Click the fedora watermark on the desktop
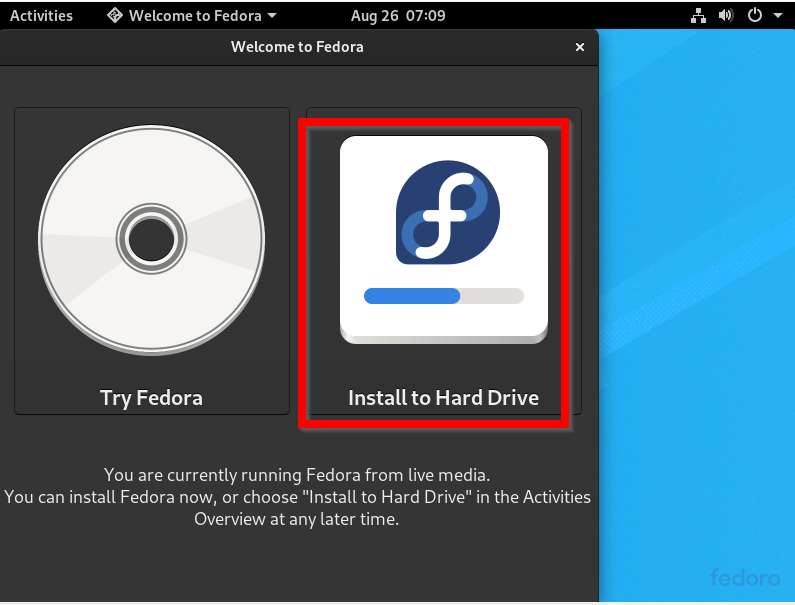The image size is (795, 605). [x=745, y=577]
